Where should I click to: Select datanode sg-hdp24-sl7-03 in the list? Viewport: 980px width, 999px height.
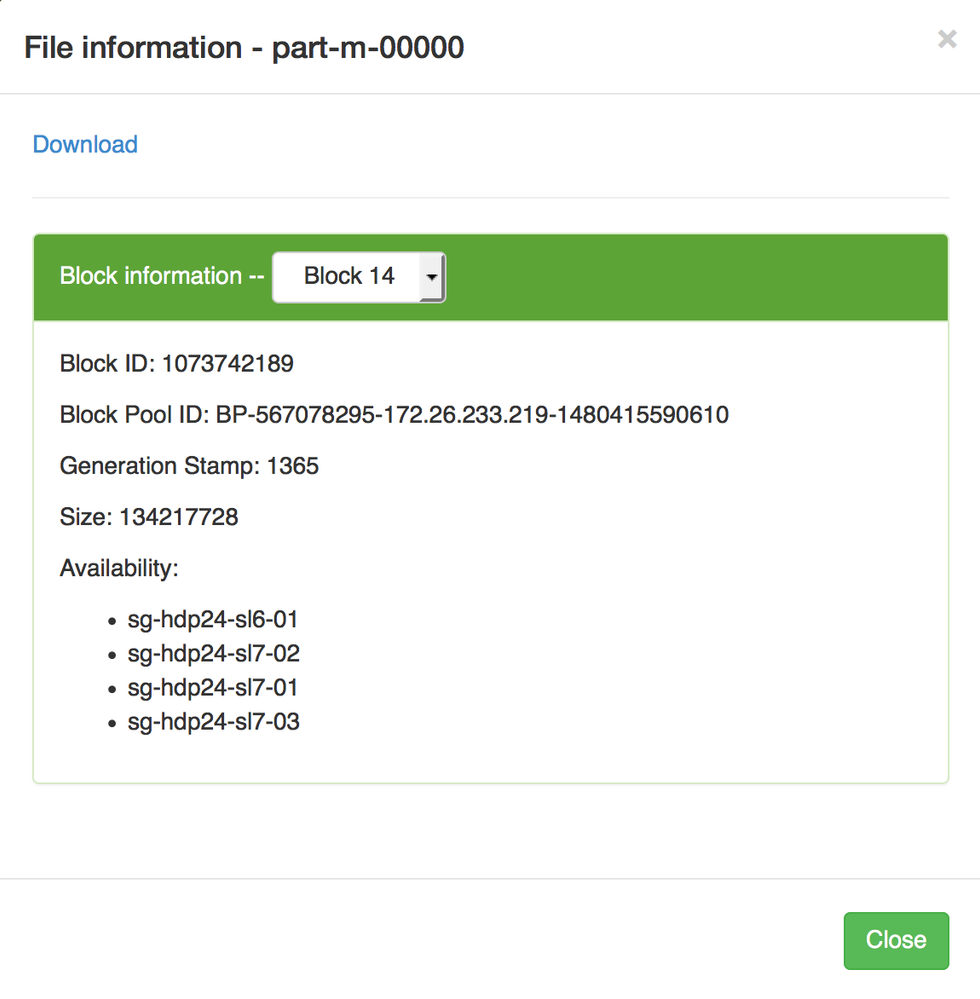213,722
